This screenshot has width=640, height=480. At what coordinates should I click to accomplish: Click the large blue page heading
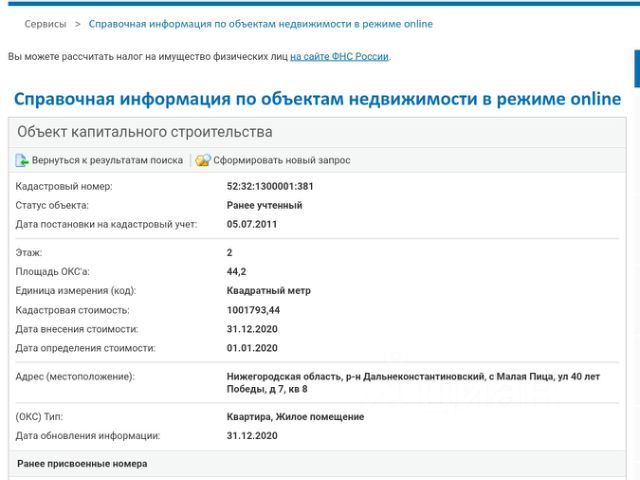pos(318,99)
